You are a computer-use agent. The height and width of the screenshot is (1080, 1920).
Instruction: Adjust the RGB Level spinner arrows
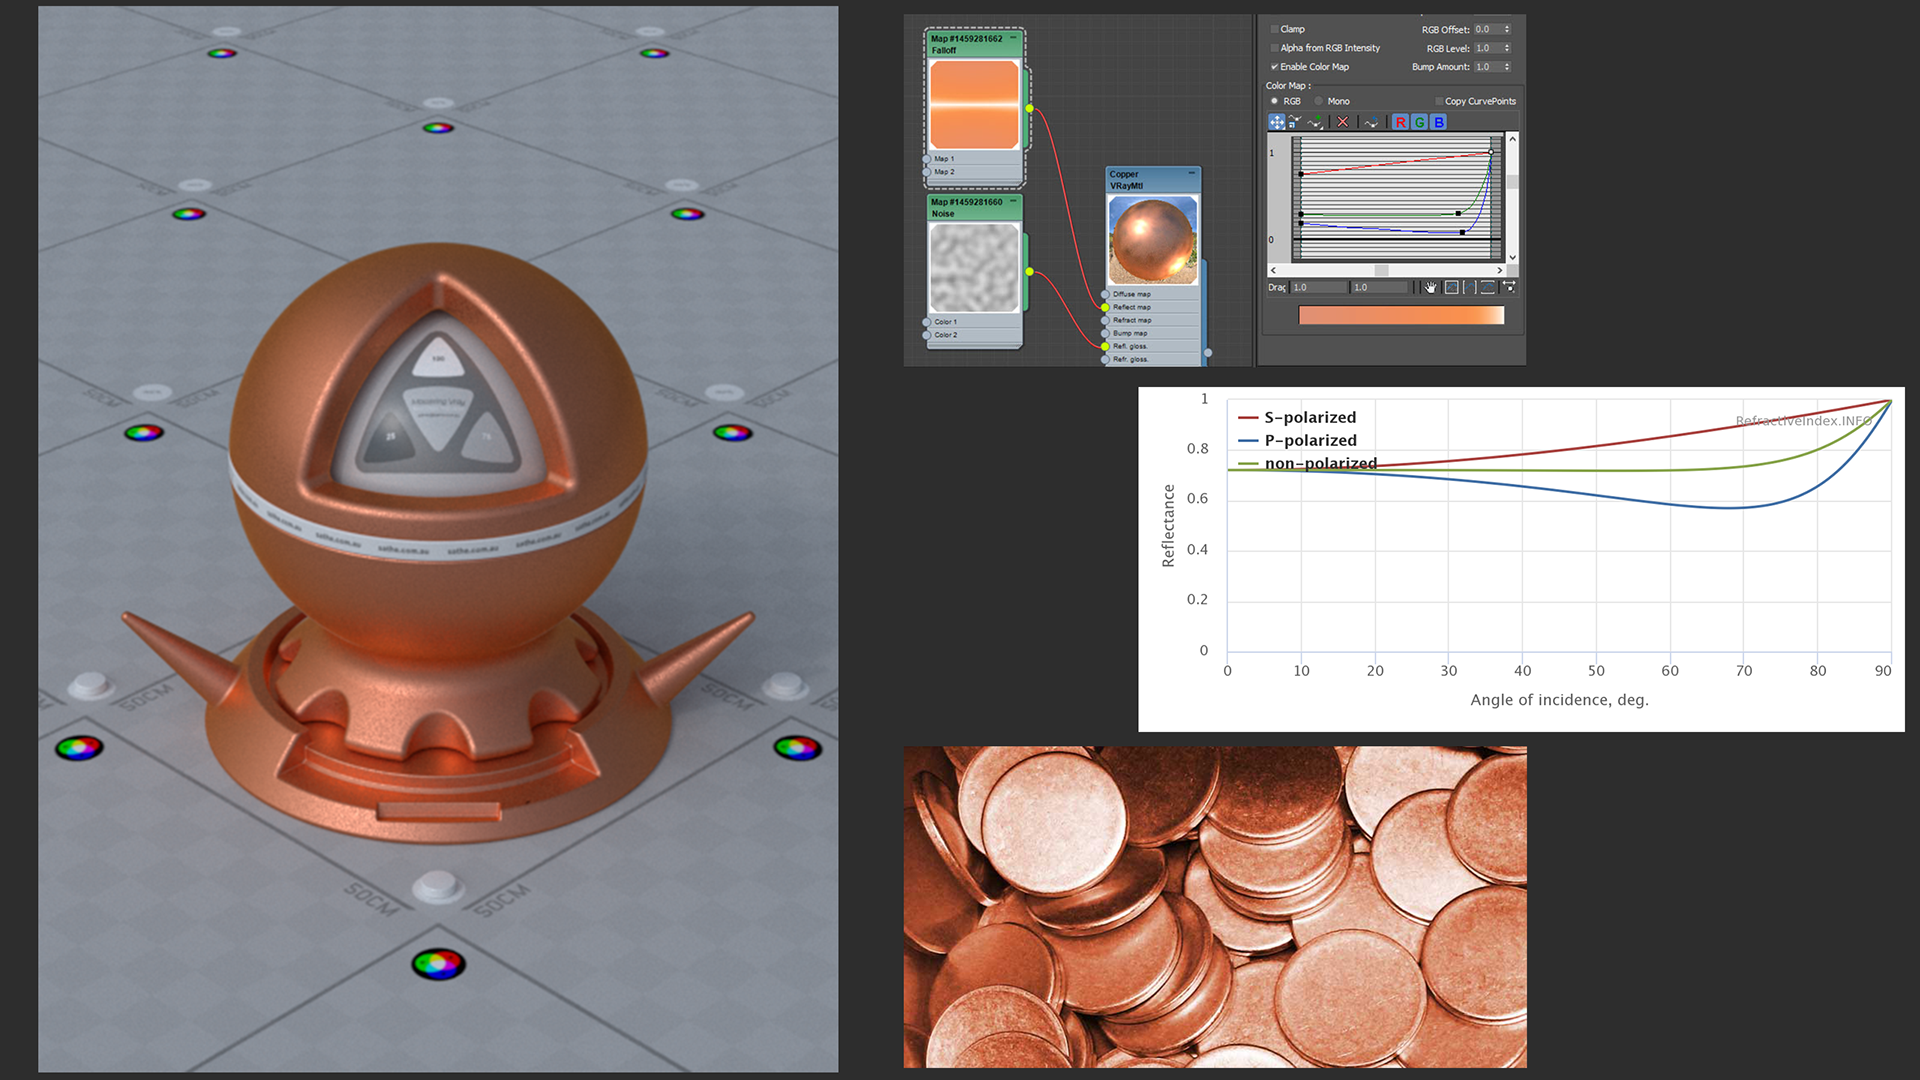coord(1507,48)
